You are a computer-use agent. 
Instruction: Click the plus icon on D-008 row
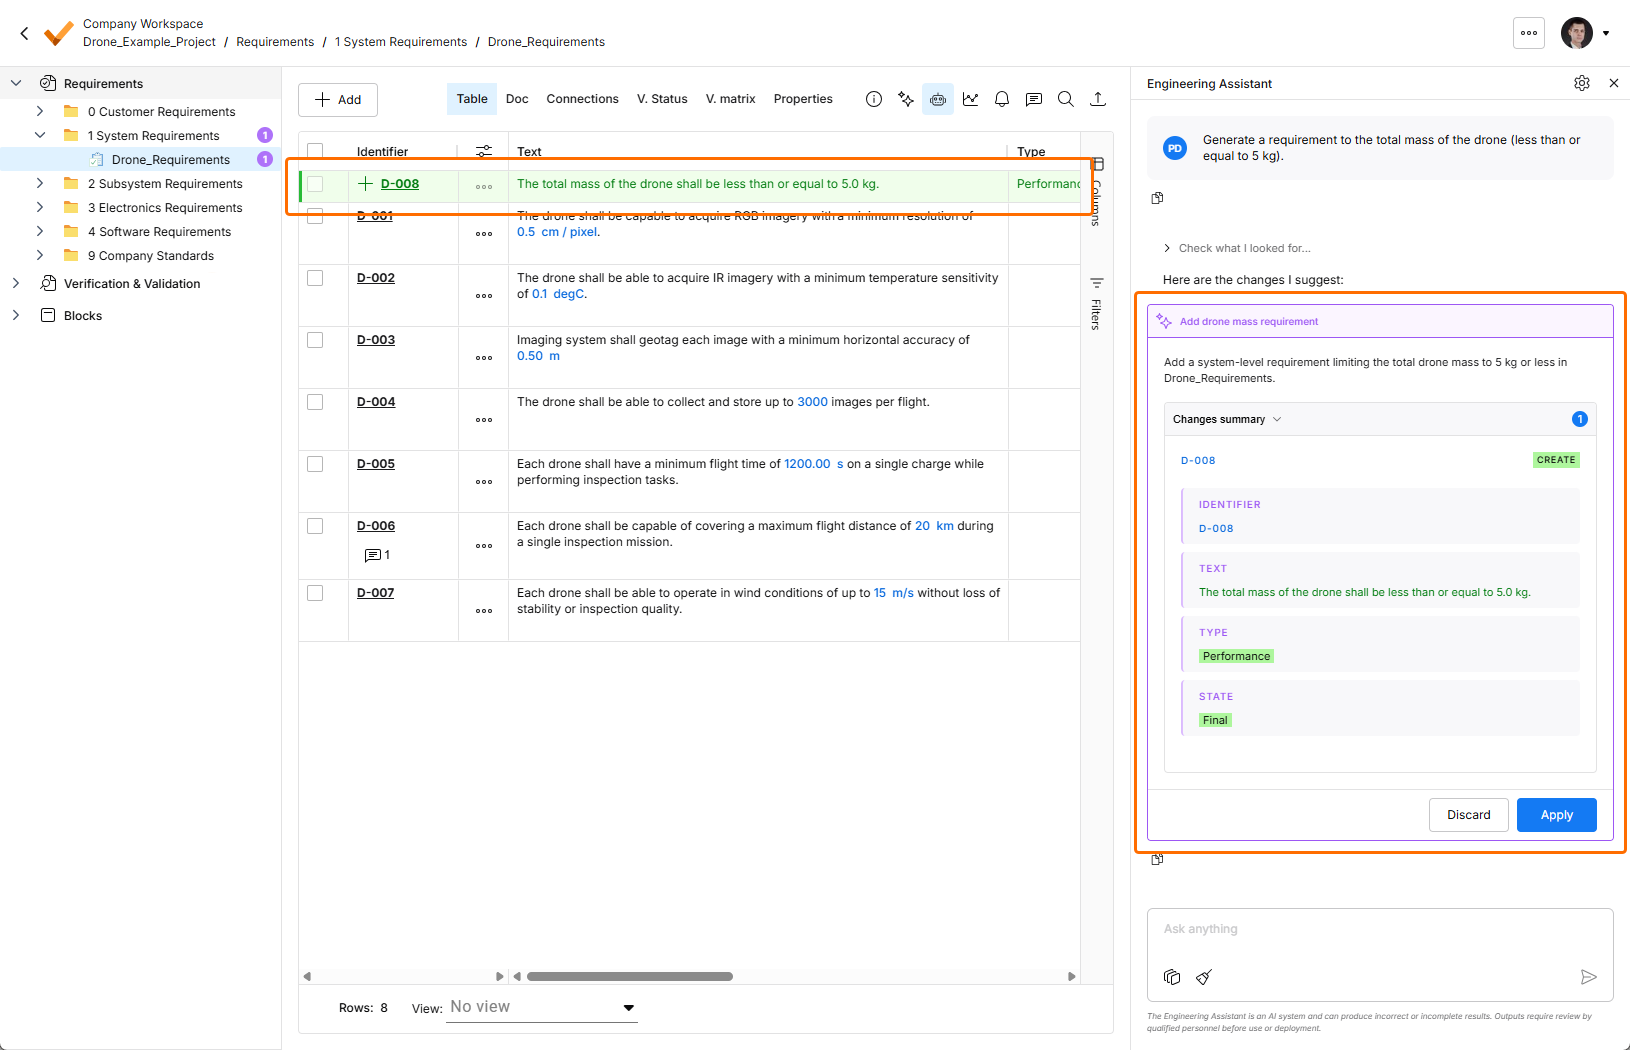pos(366,184)
